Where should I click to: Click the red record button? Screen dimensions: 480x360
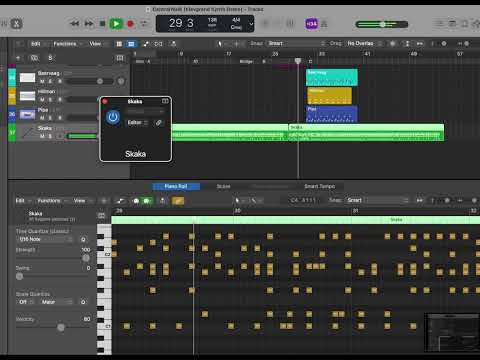[131, 24]
